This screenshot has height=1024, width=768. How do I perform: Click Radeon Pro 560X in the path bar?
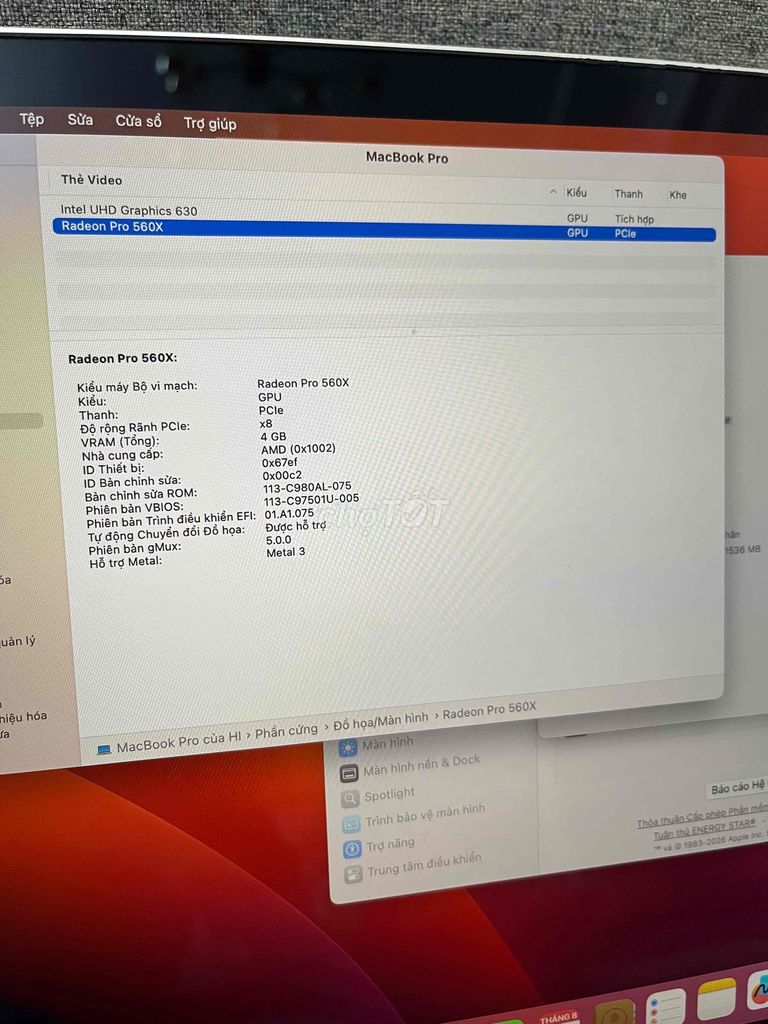point(490,710)
